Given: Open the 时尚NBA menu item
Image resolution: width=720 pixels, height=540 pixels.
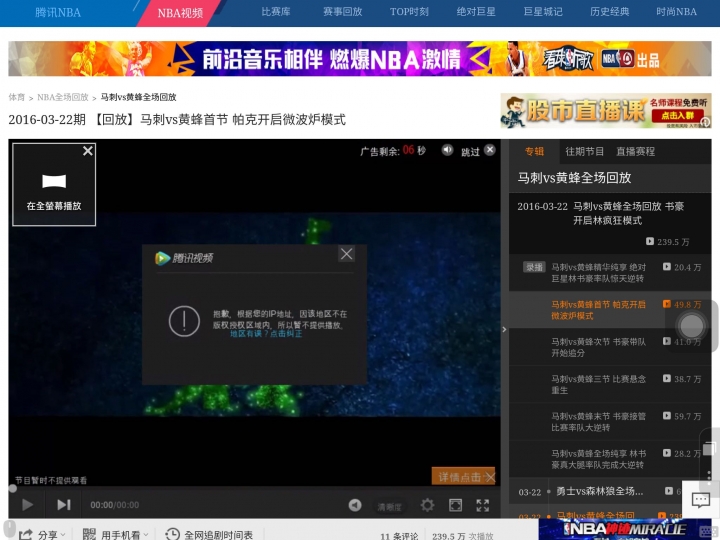Looking at the screenshot, I should tap(676, 12).
